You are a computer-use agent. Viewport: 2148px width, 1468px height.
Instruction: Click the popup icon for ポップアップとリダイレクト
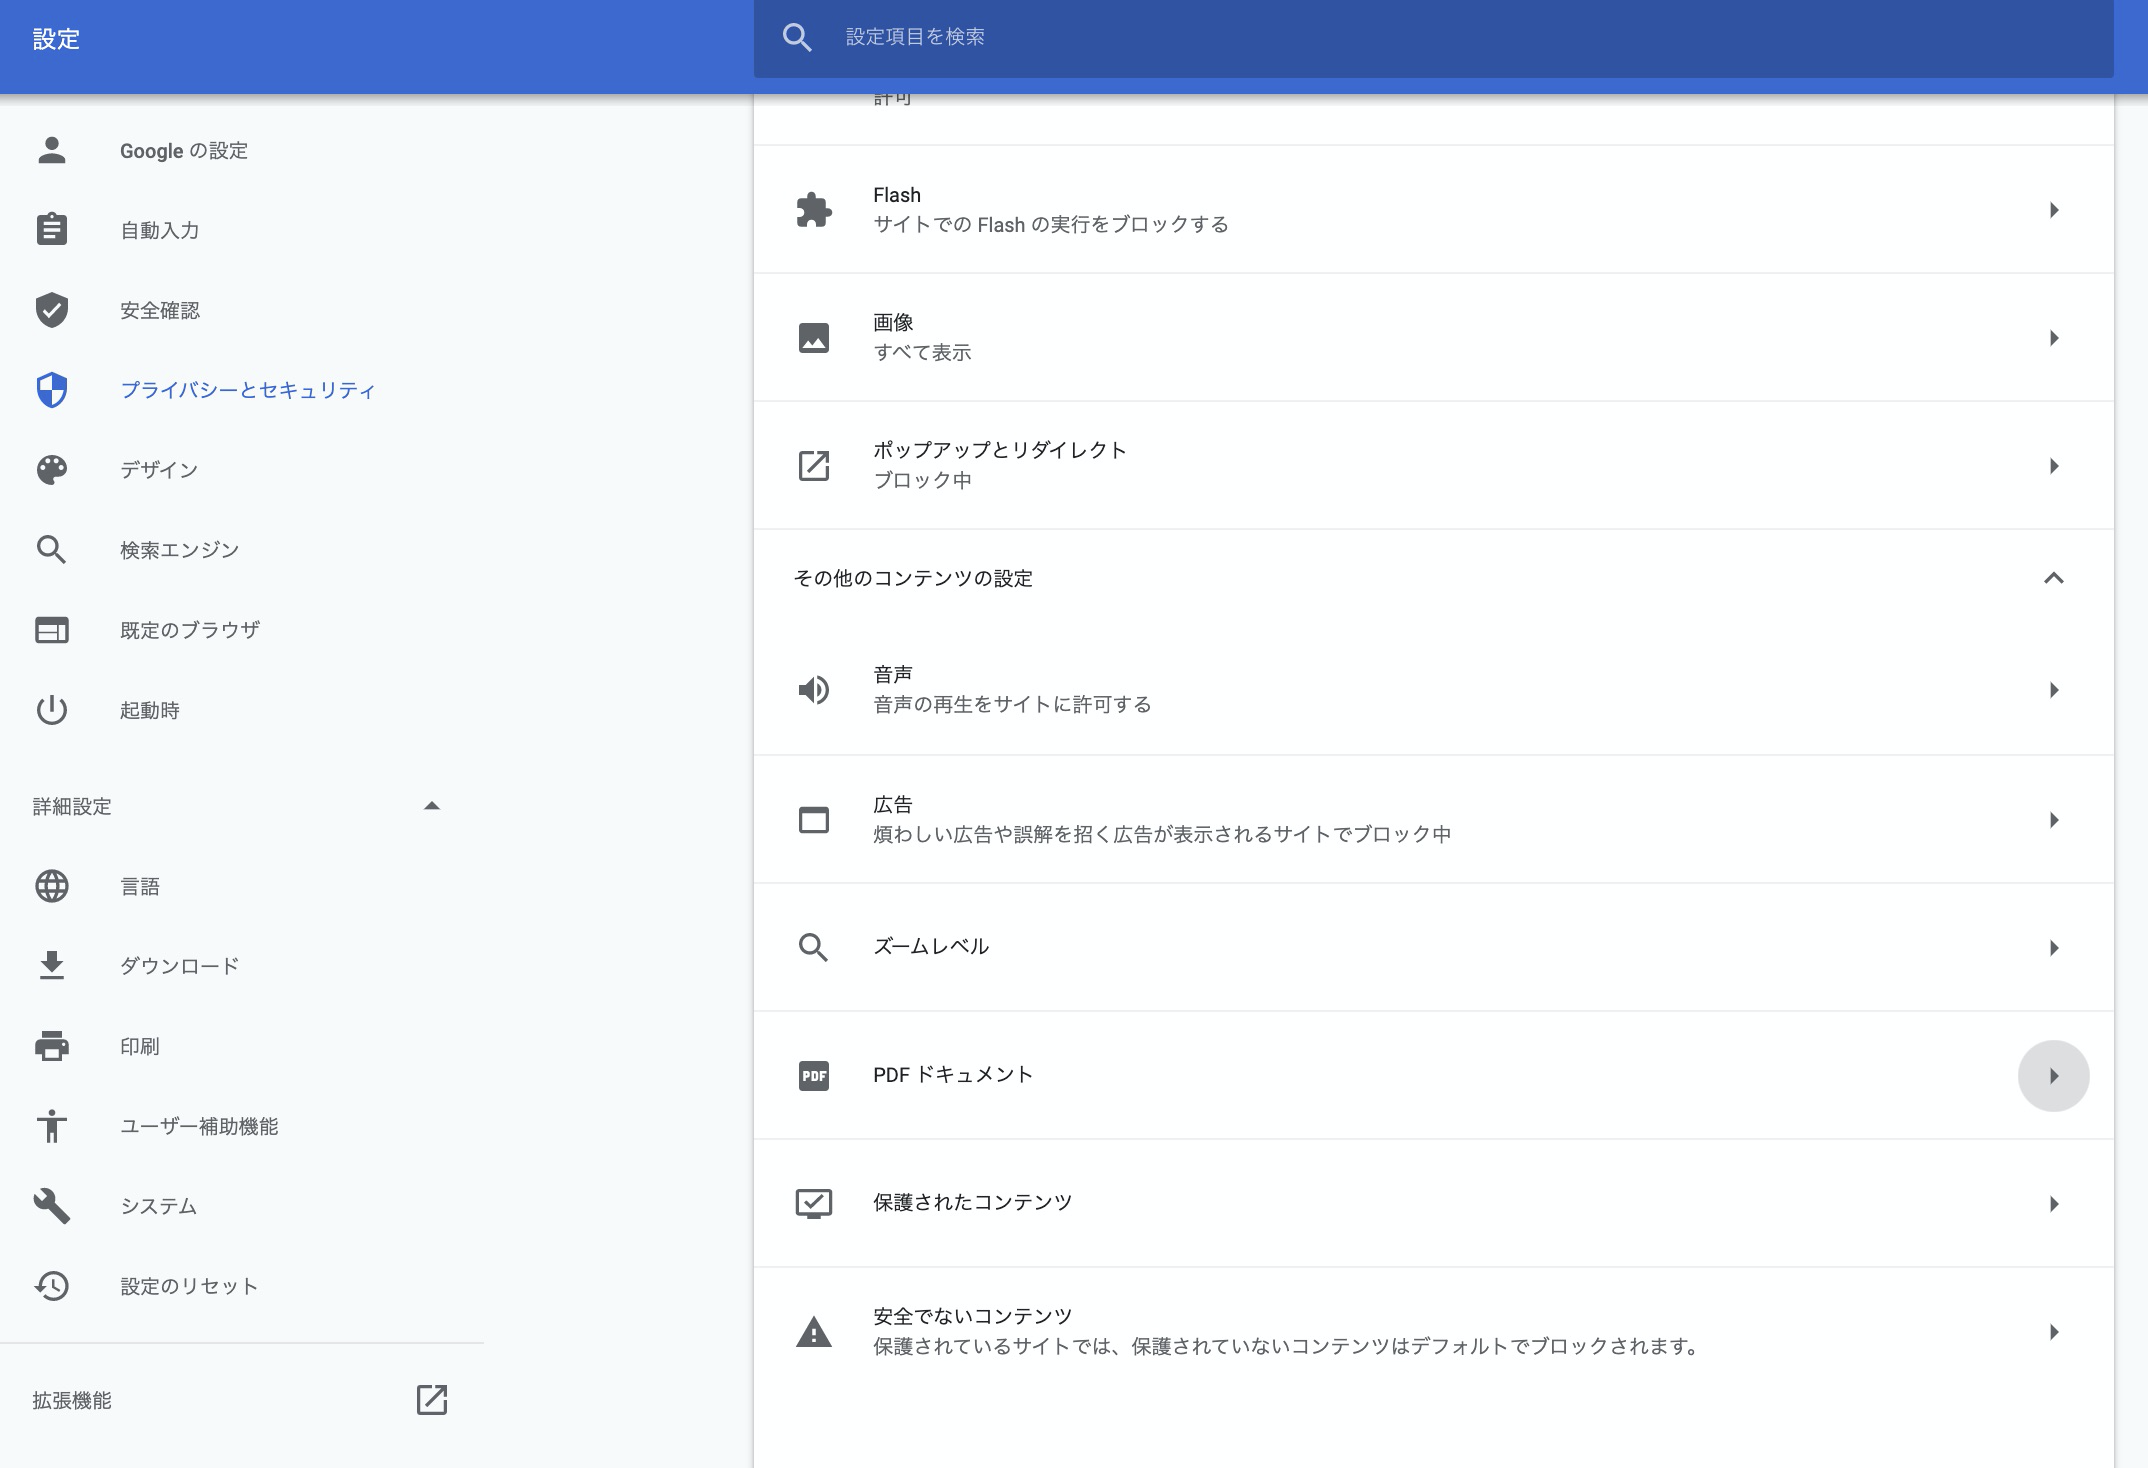814,466
